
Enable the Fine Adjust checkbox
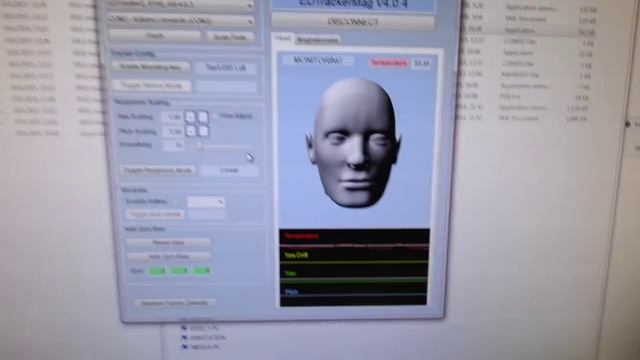(x=215, y=116)
